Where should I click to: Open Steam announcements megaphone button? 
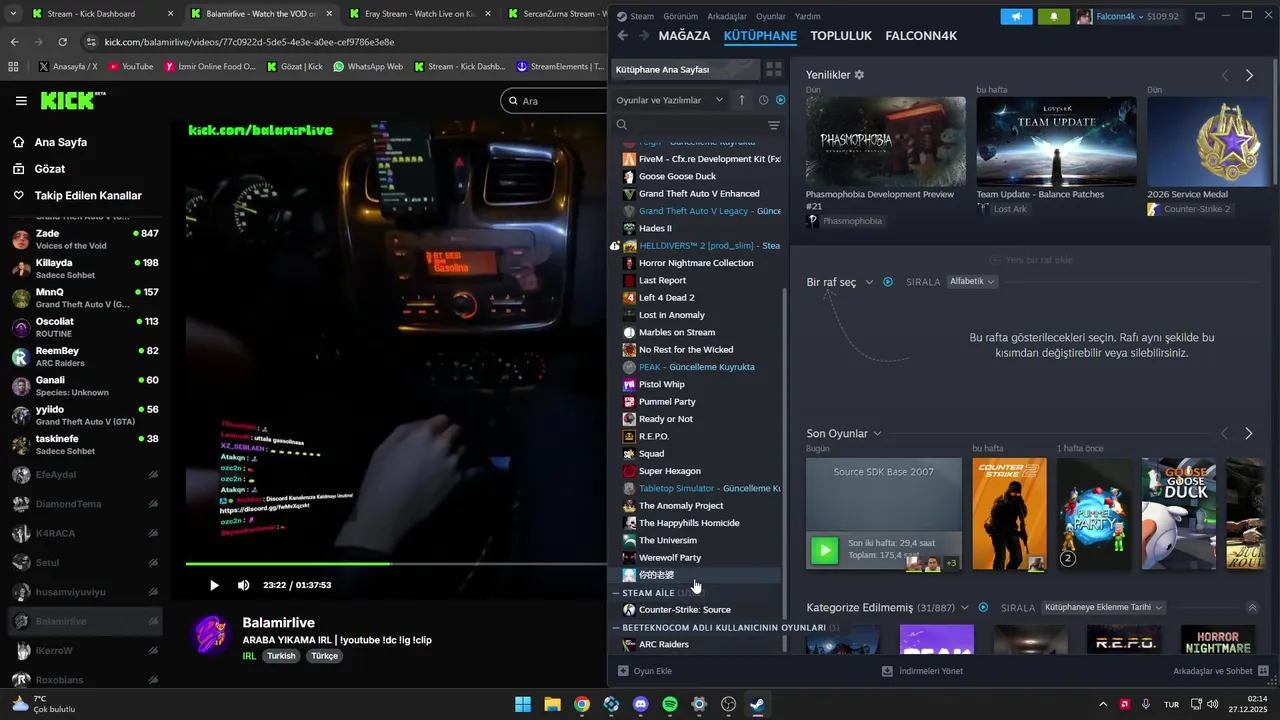pos(1016,17)
